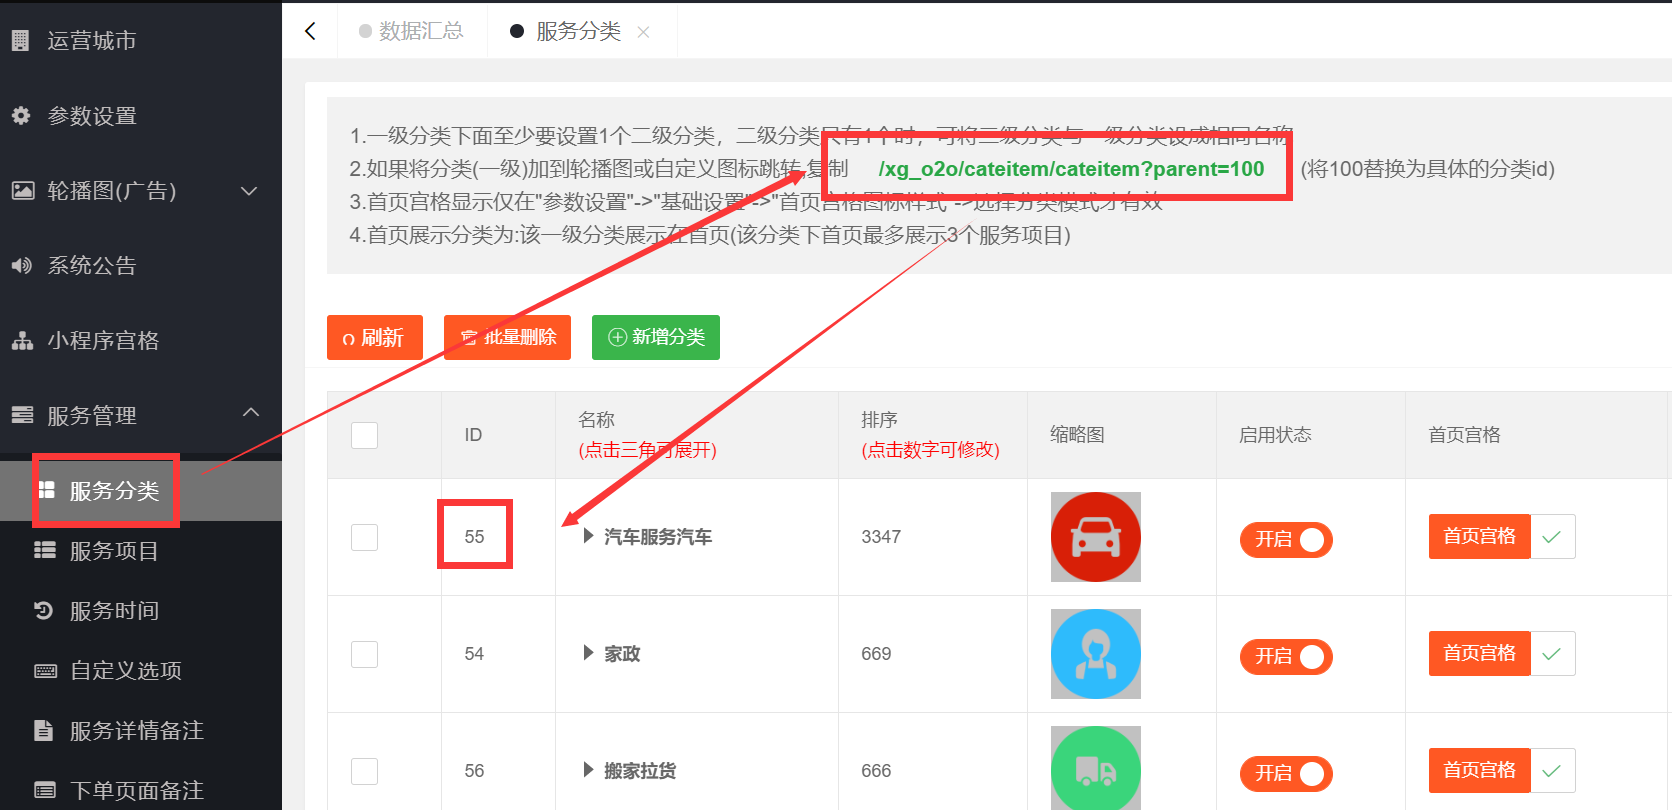Screen dimensions: 1672x810
Task: Switch to the 数据汇总 tab
Action: 412,31
